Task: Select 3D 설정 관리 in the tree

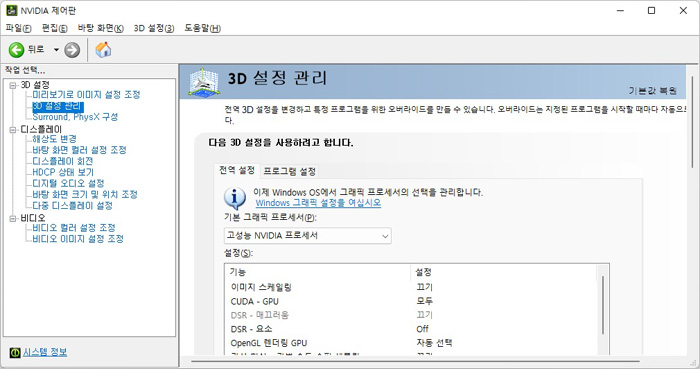Action: pyautogui.click(x=58, y=106)
